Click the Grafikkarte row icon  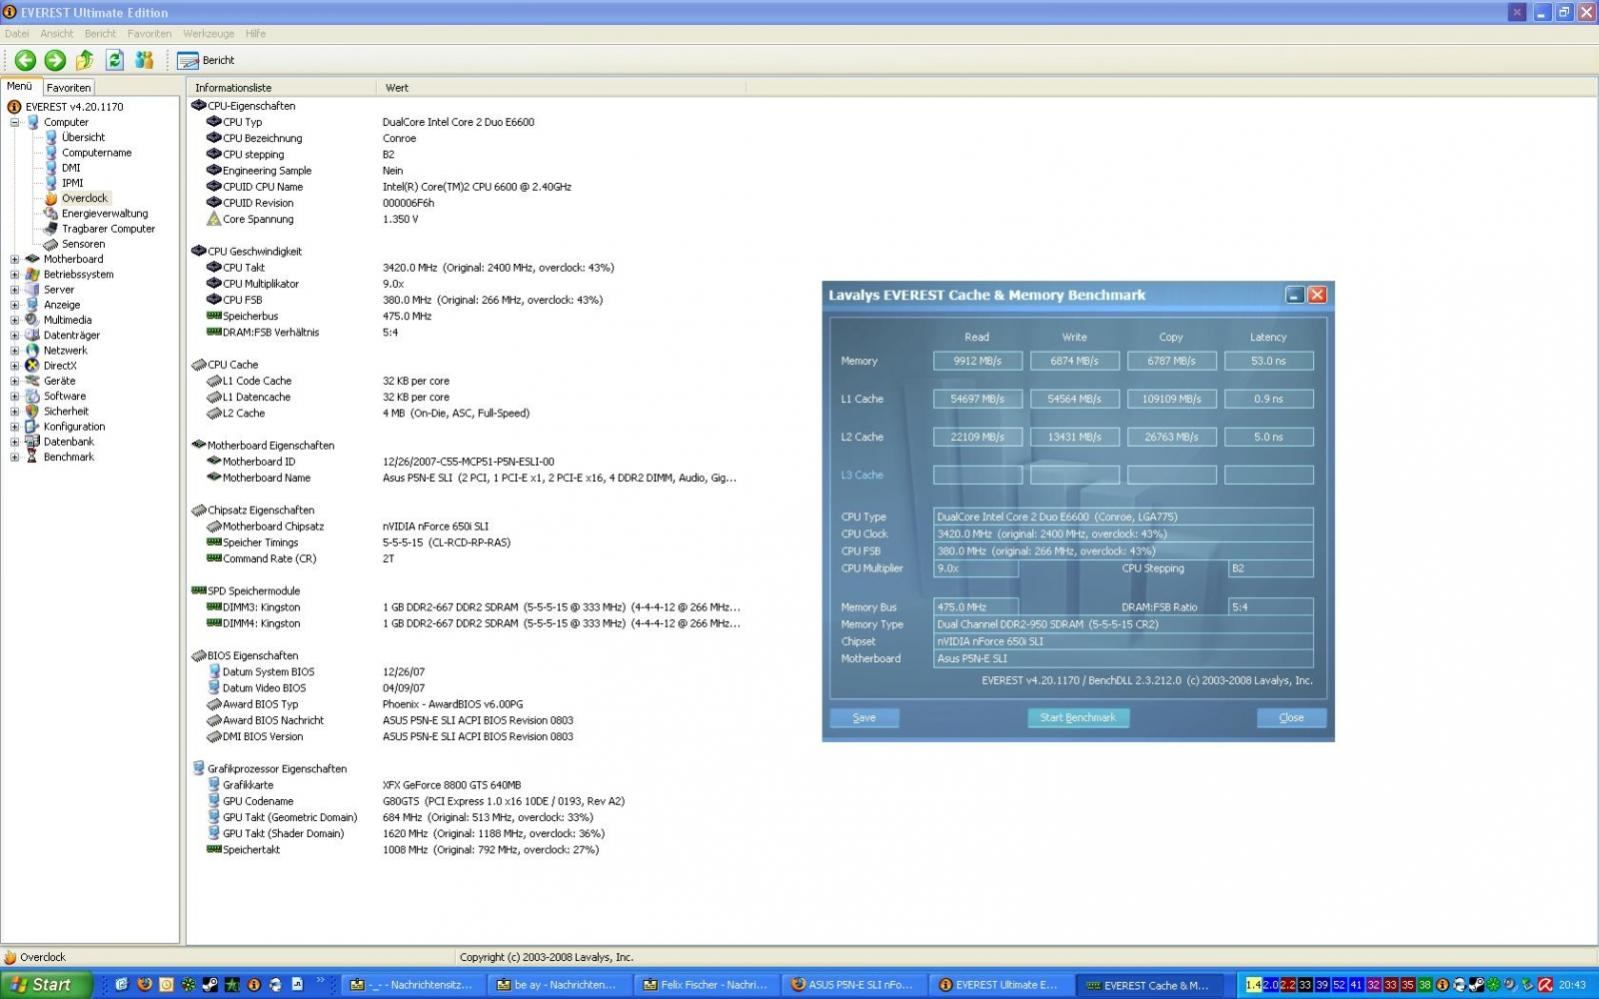tap(213, 785)
